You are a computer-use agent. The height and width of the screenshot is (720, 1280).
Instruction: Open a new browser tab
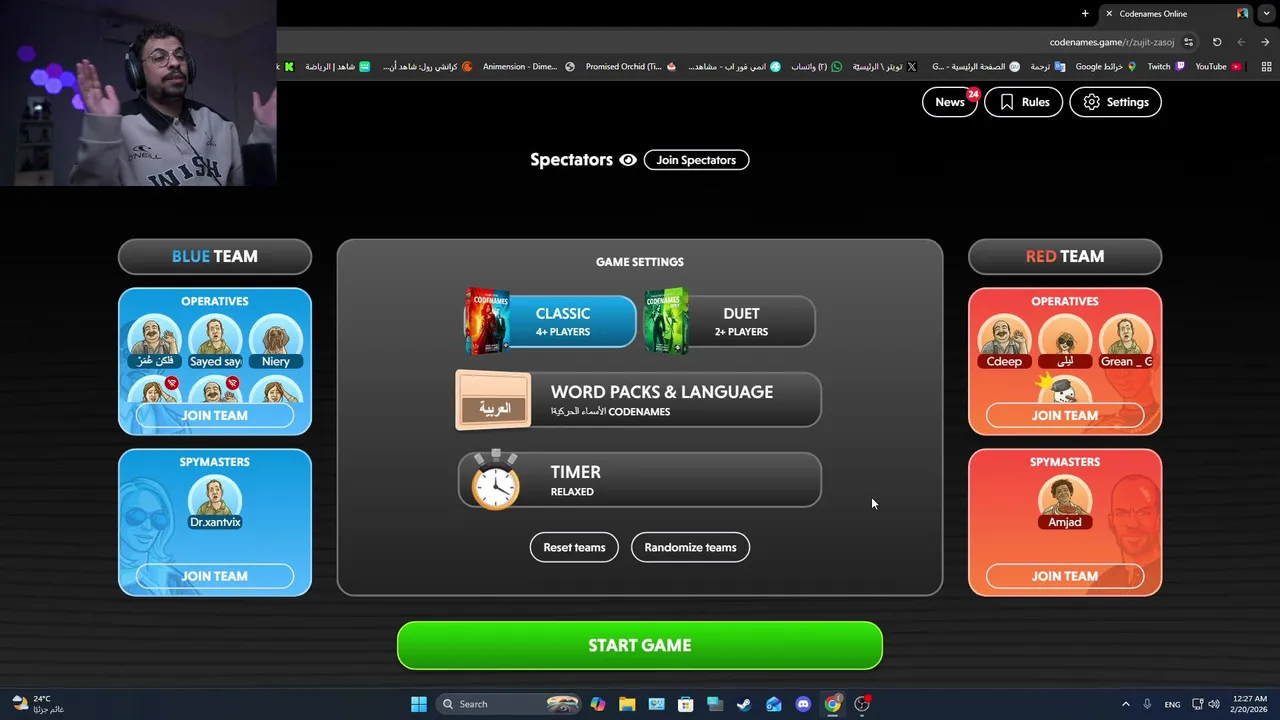1085,14
